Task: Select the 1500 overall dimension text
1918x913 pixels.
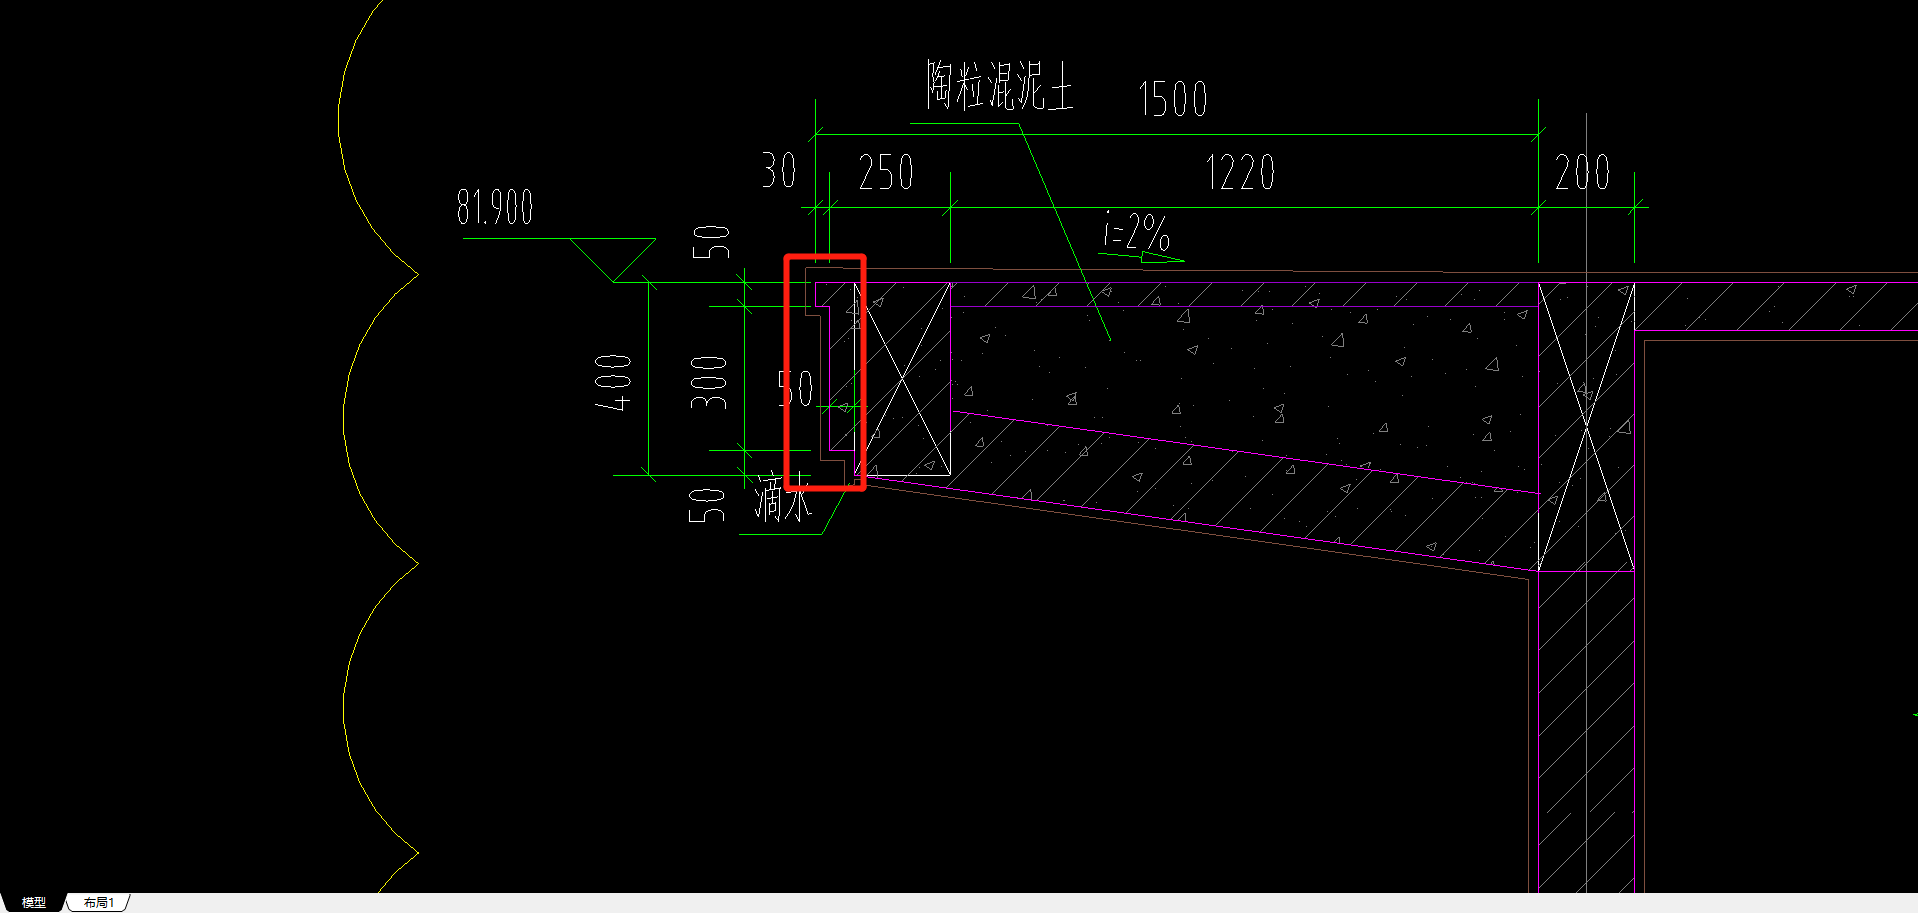Action: pyautogui.click(x=1173, y=99)
